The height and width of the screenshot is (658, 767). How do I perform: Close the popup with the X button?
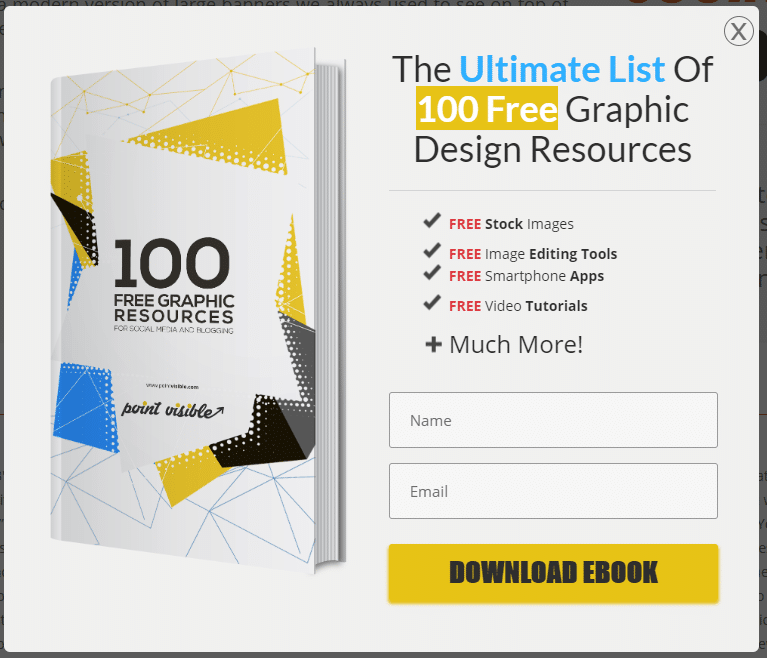coord(738,31)
